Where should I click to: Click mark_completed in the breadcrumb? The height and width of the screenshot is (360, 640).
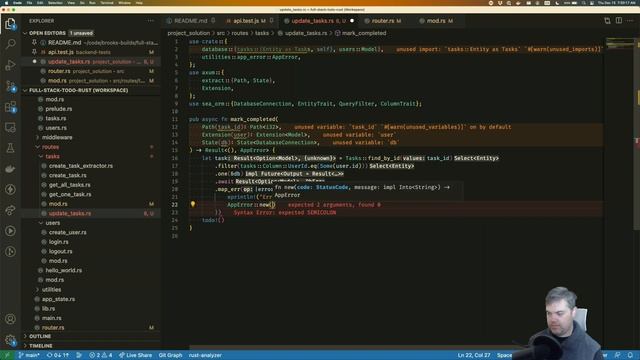pos(364,33)
